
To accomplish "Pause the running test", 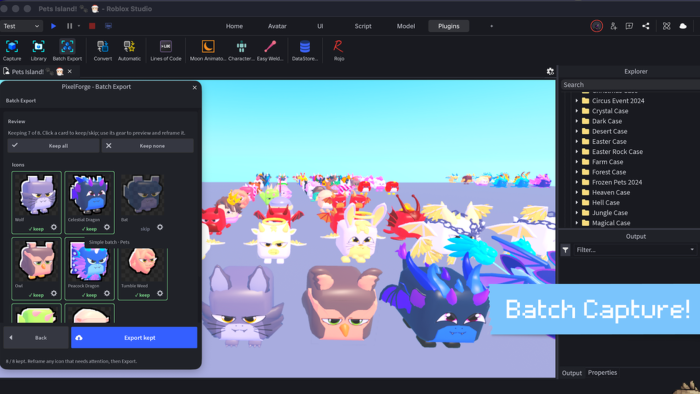I will [x=70, y=26].
